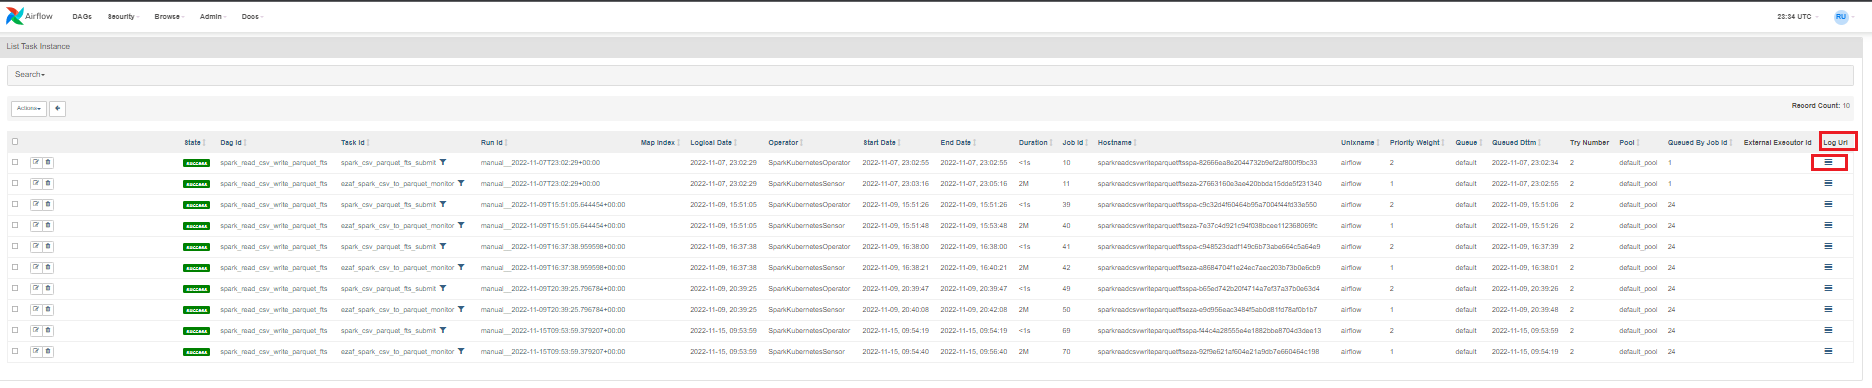Check the row checkbox for job 41

coord(15,246)
